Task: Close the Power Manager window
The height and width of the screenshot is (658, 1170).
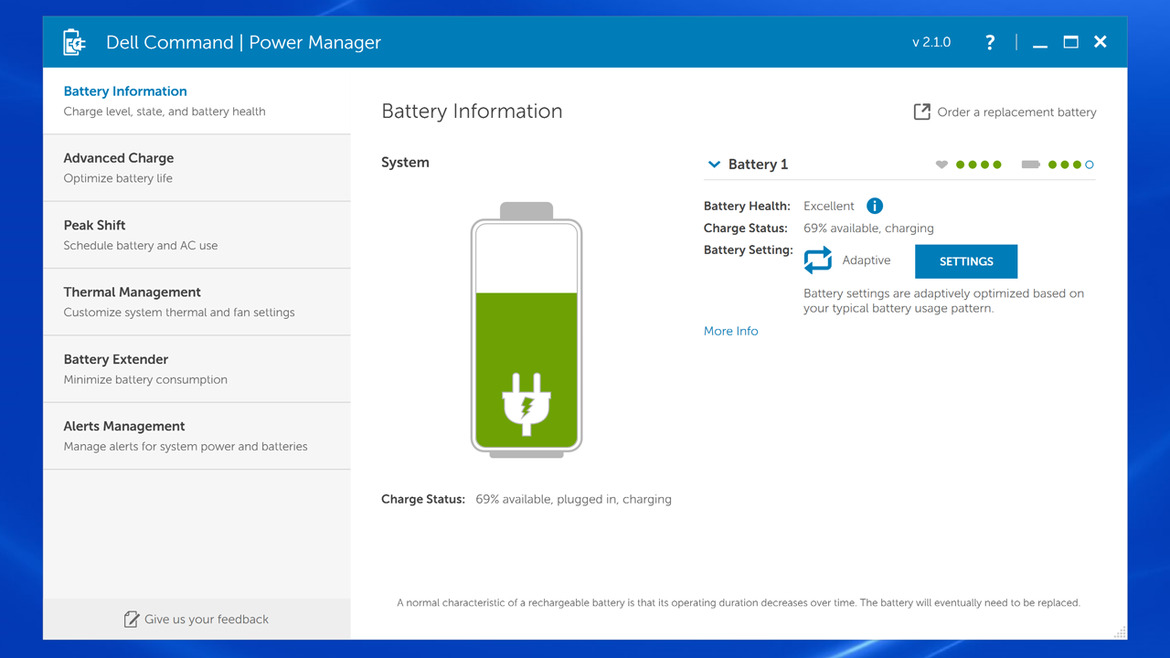Action: (x=1101, y=42)
